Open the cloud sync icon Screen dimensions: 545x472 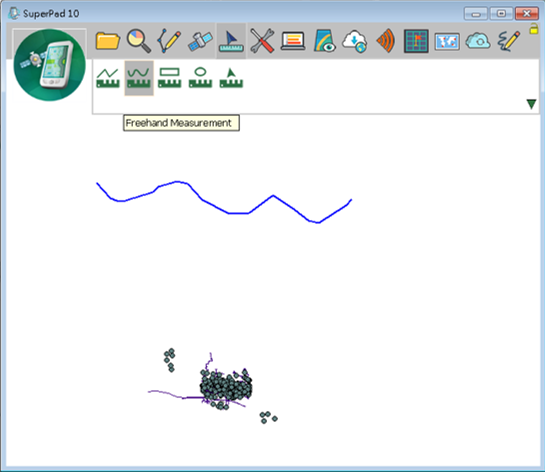click(x=478, y=41)
